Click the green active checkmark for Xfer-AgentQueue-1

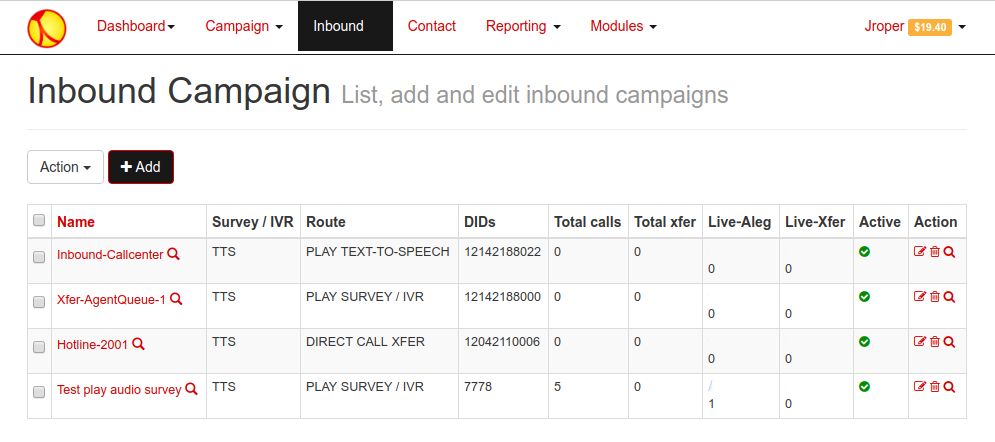coord(864,297)
